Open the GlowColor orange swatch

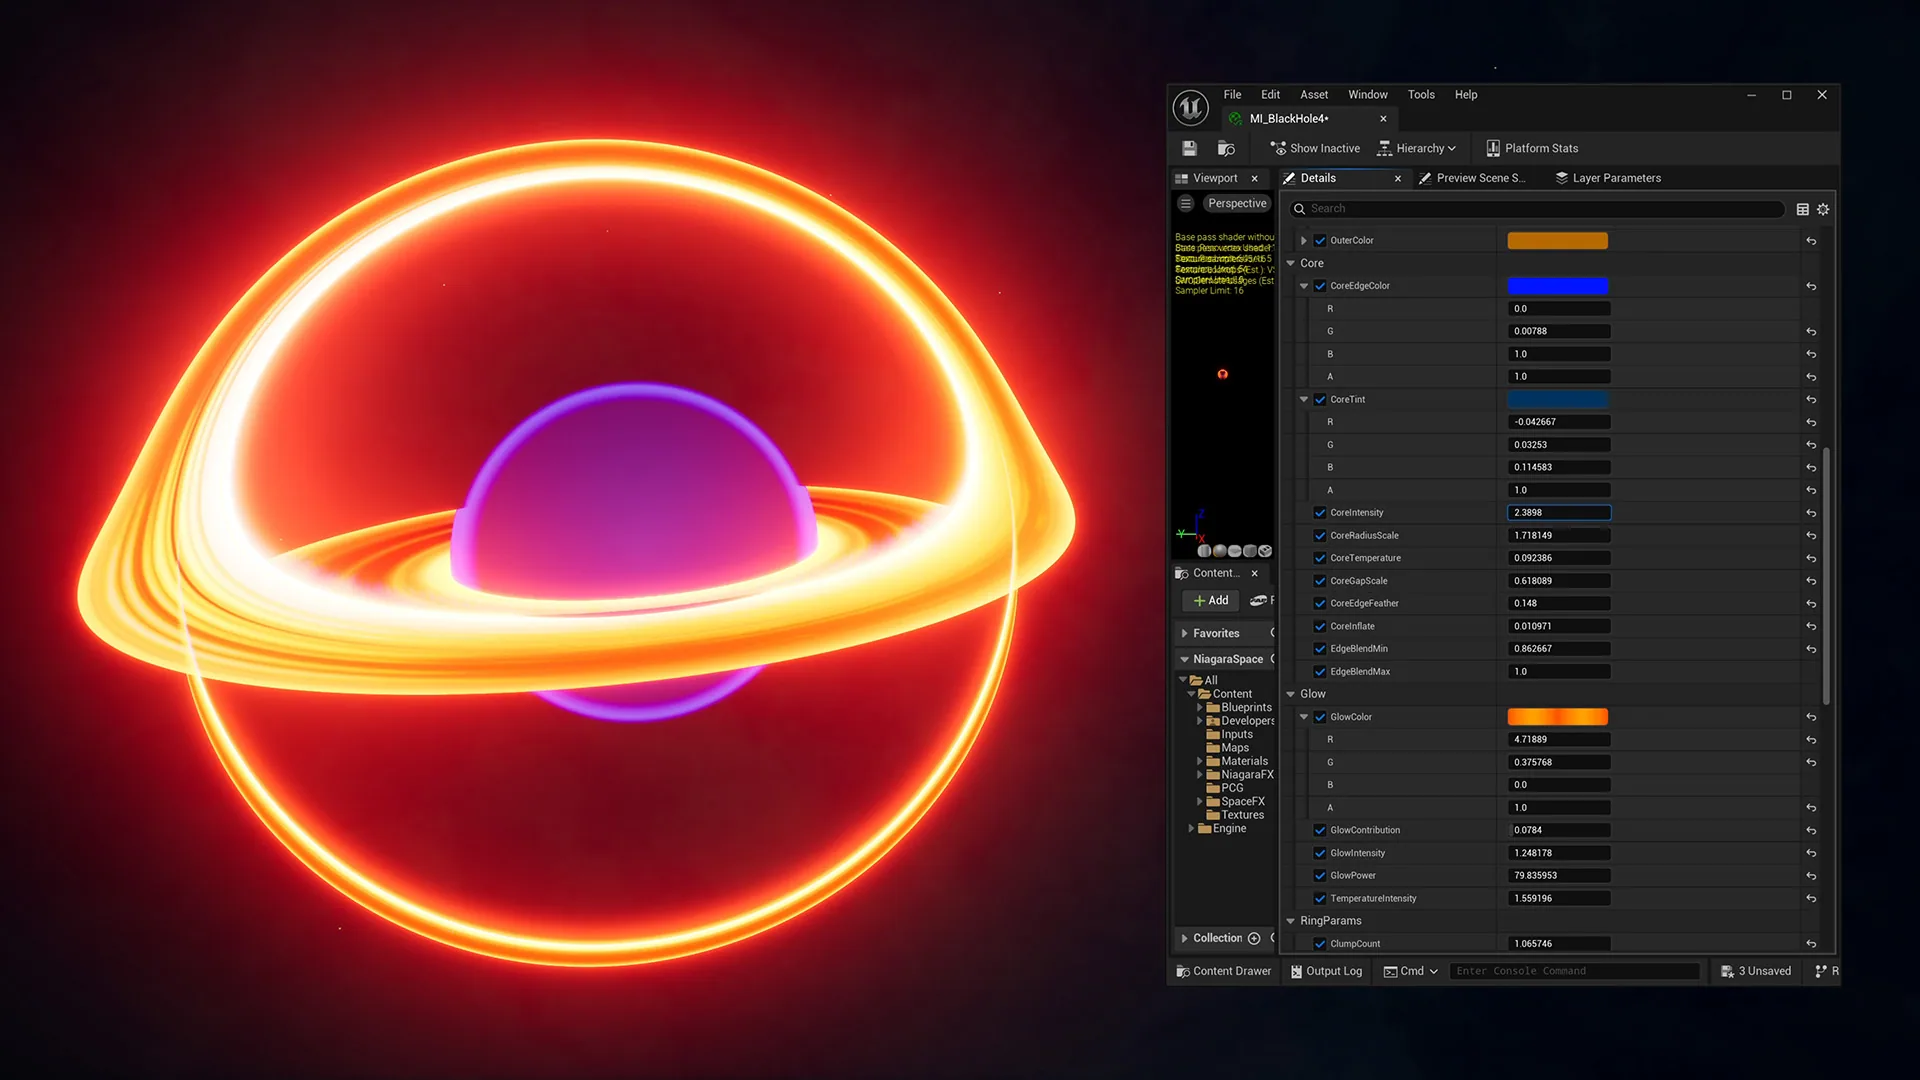click(1557, 717)
